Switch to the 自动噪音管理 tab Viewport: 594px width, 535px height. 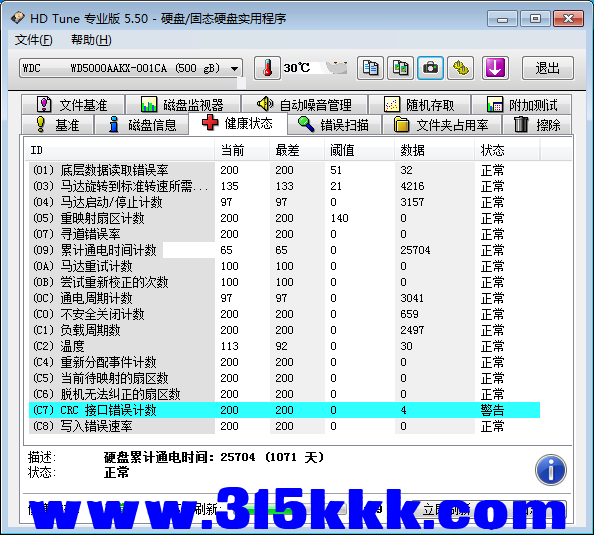tap(304, 105)
